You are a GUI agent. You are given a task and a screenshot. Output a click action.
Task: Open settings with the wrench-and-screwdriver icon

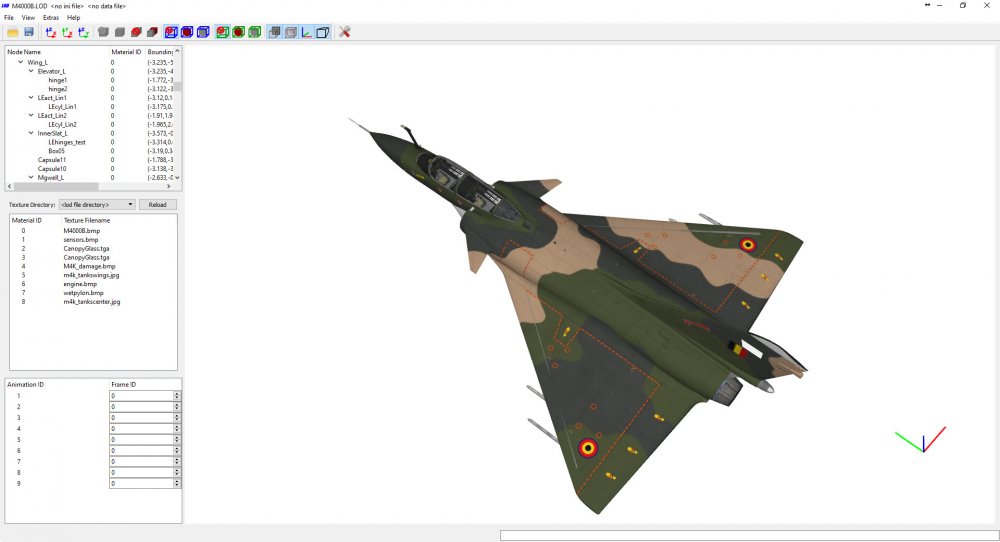(x=344, y=32)
